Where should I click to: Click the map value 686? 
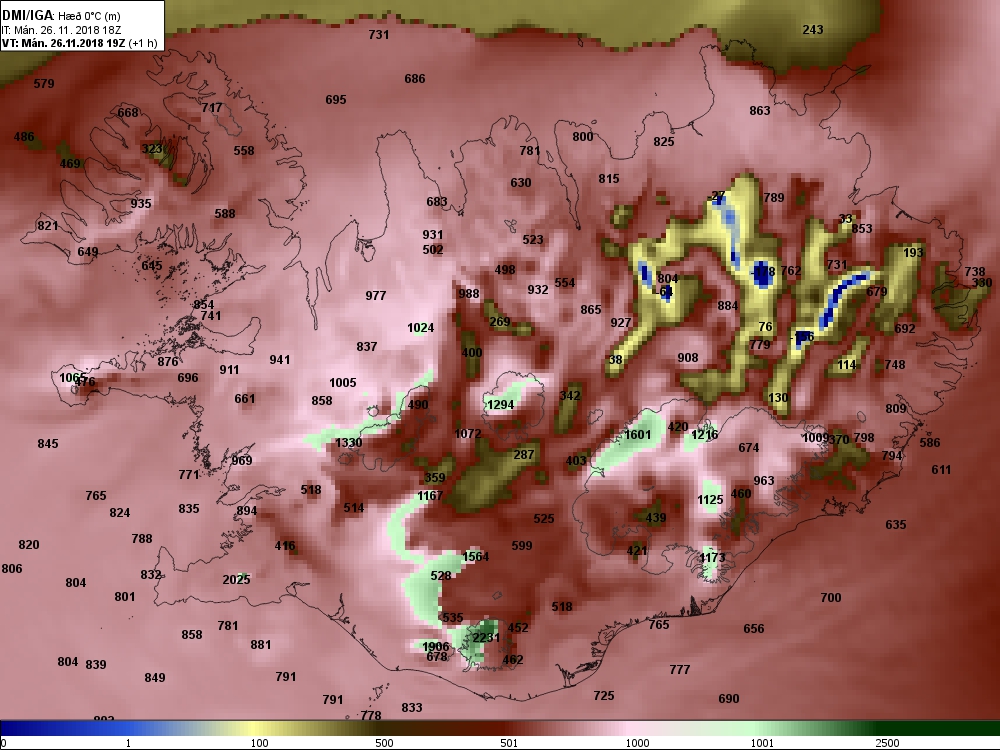(x=415, y=78)
